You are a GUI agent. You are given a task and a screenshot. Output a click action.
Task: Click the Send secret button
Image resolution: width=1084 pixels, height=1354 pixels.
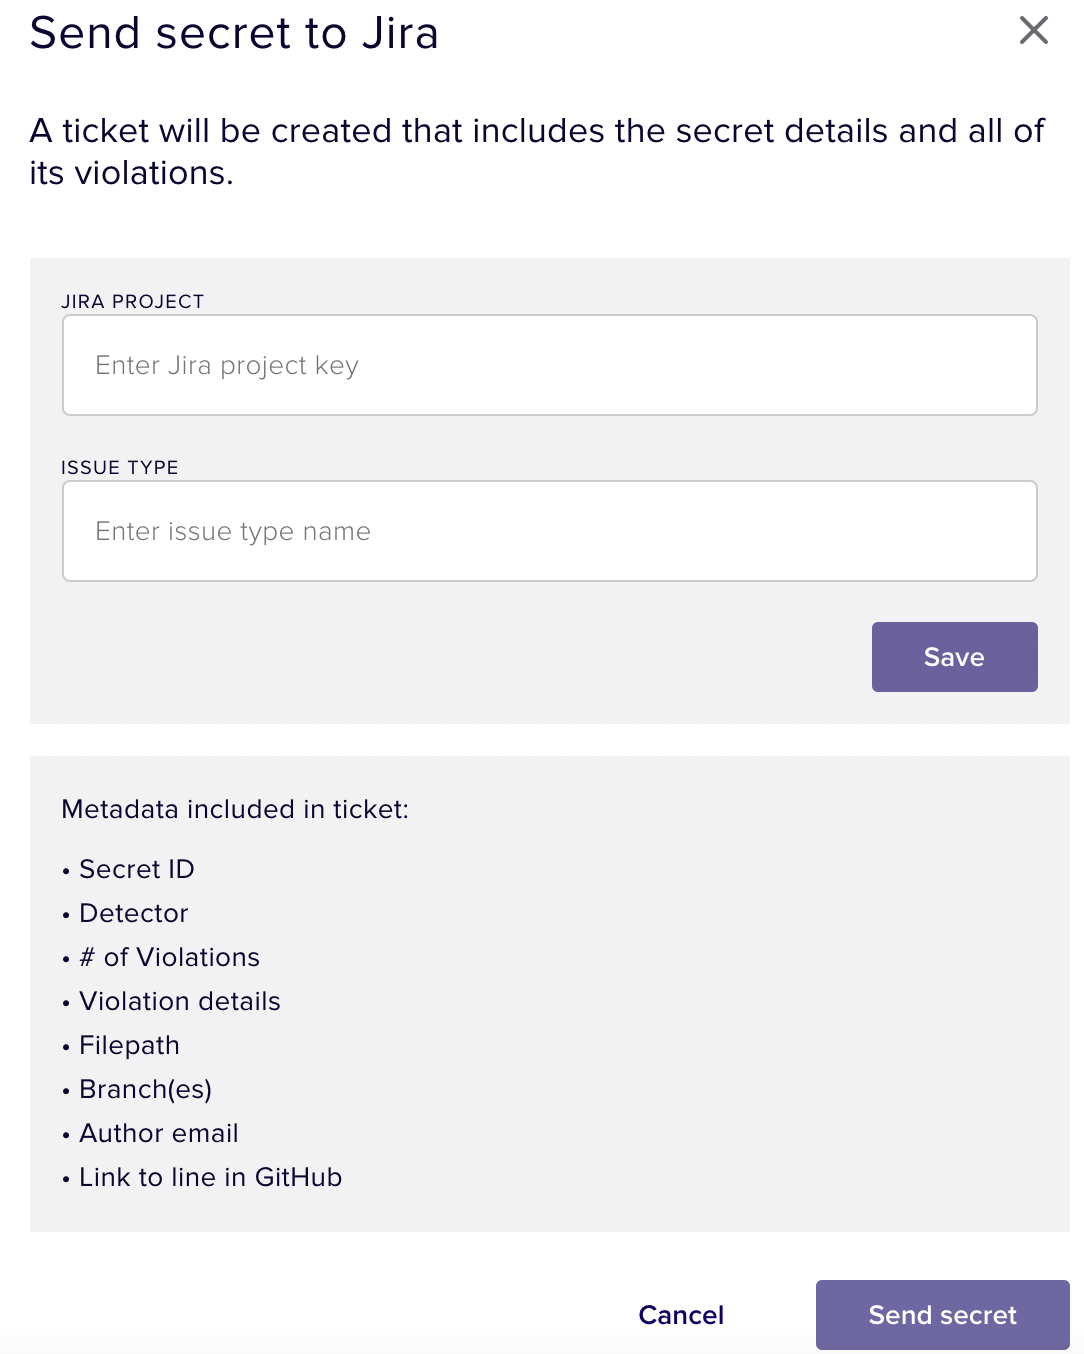point(942,1315)
